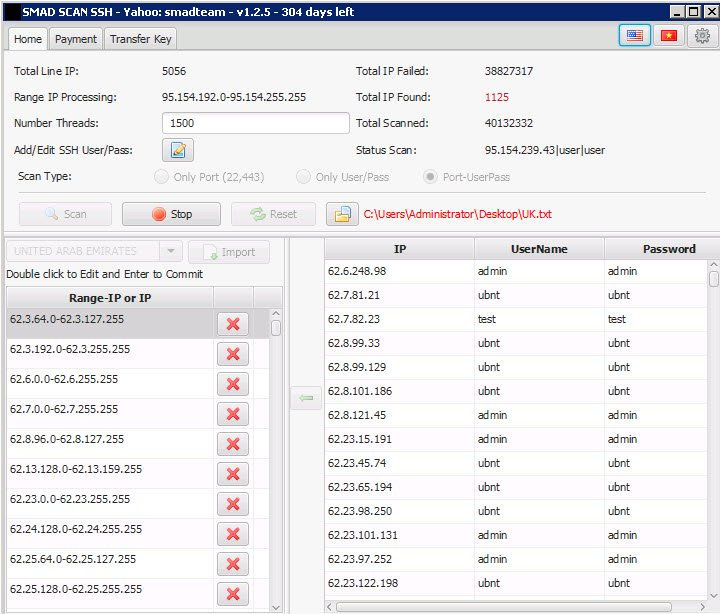
Task: Click the results list scroll down arrow
Action: pos(713,595)
